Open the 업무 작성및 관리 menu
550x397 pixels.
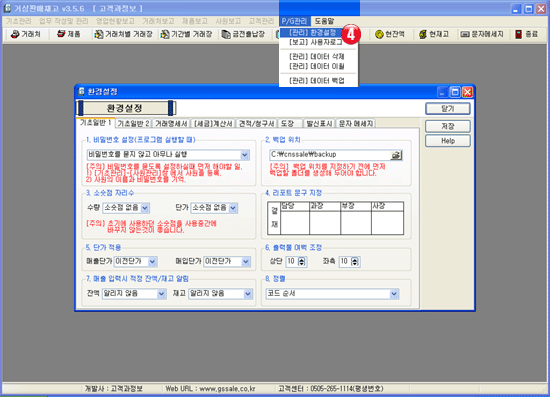click(64, 21)
